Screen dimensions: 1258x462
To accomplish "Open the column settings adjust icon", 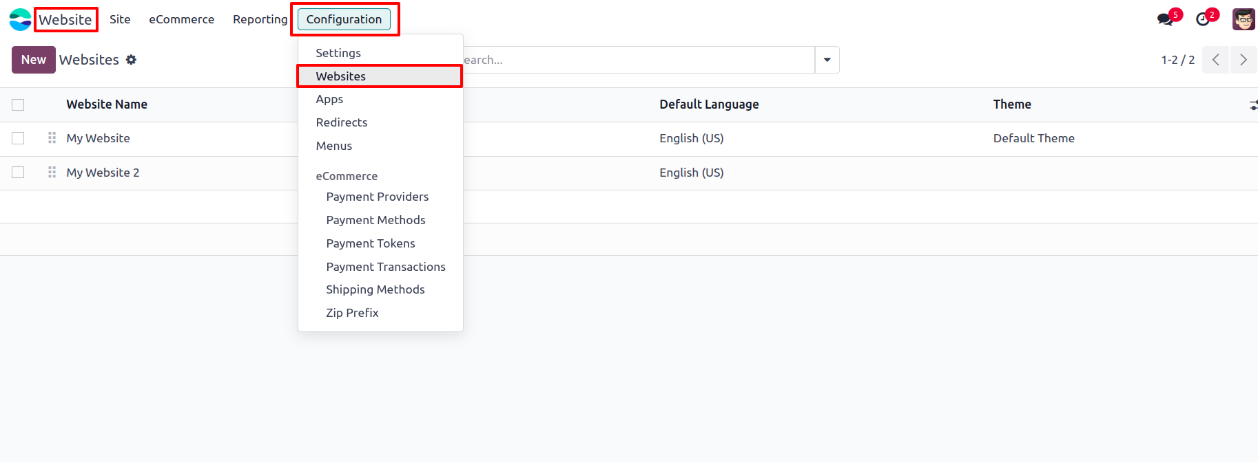I will point(1252,105).
